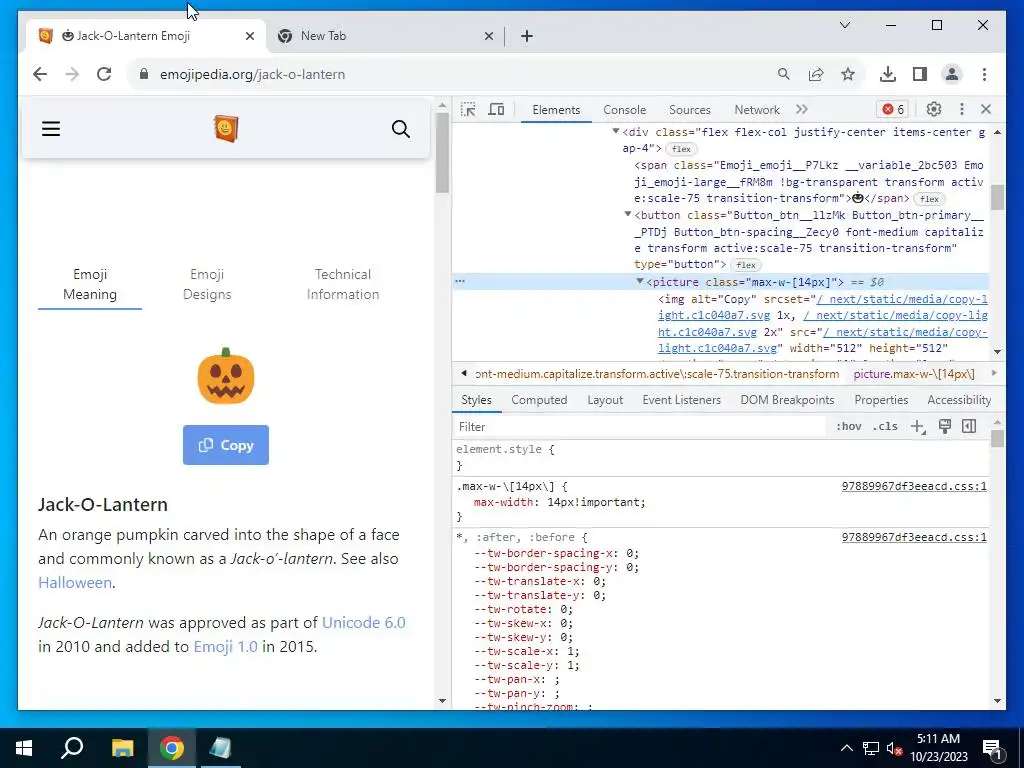Switch to the Console tab
This screenshot has width=1024, height=768.
coord(624,110)
